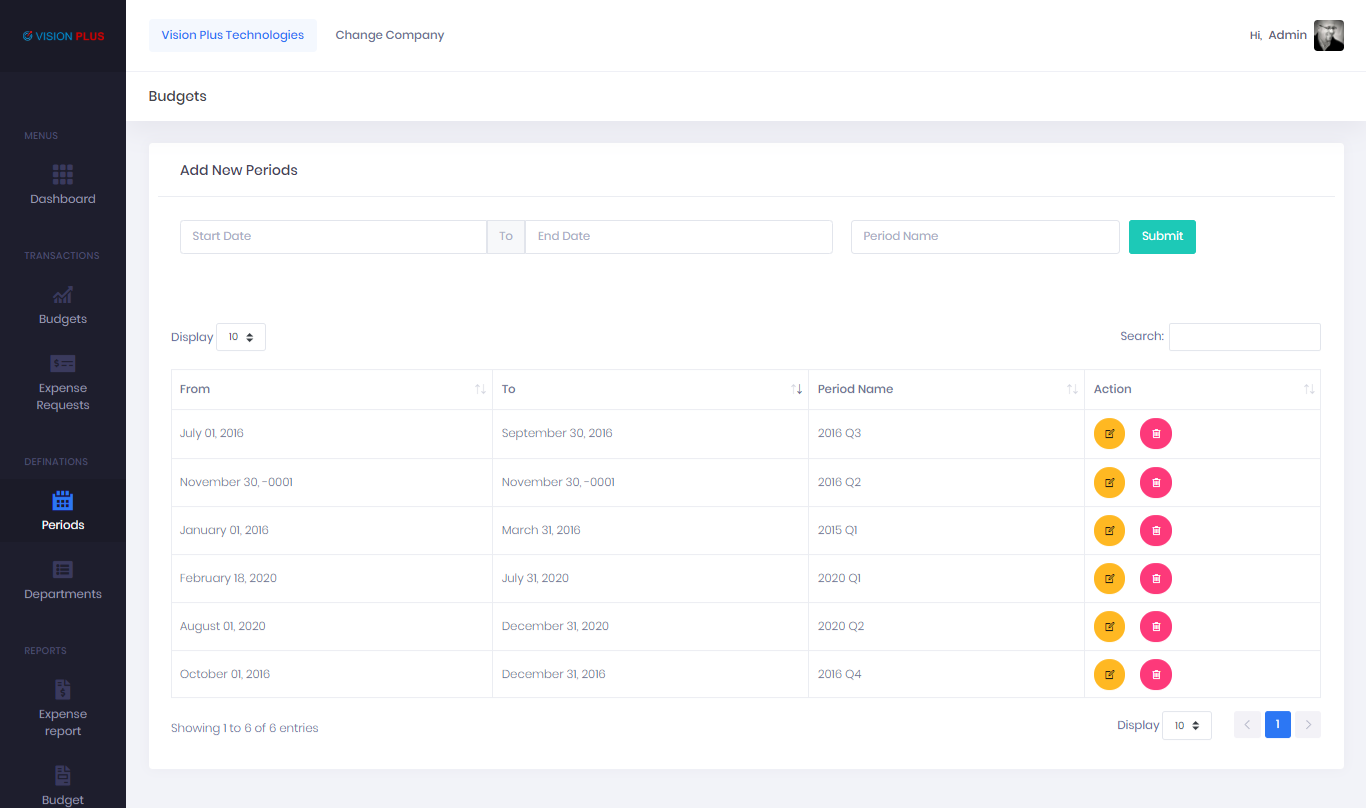The height and width of the screenshot is (808, 1366).
Task: Edit the 2016 Q3 period
Action: (1109, 434)
